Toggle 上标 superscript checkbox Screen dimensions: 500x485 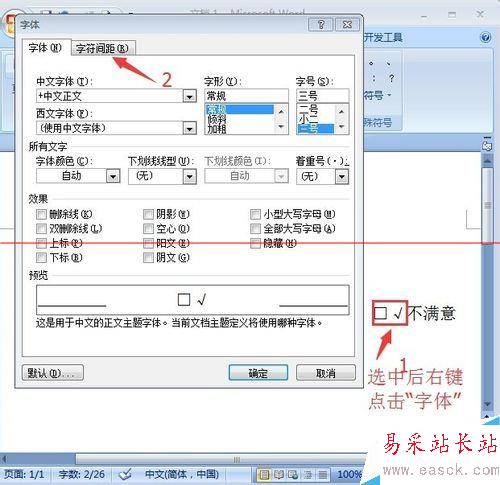41,243
